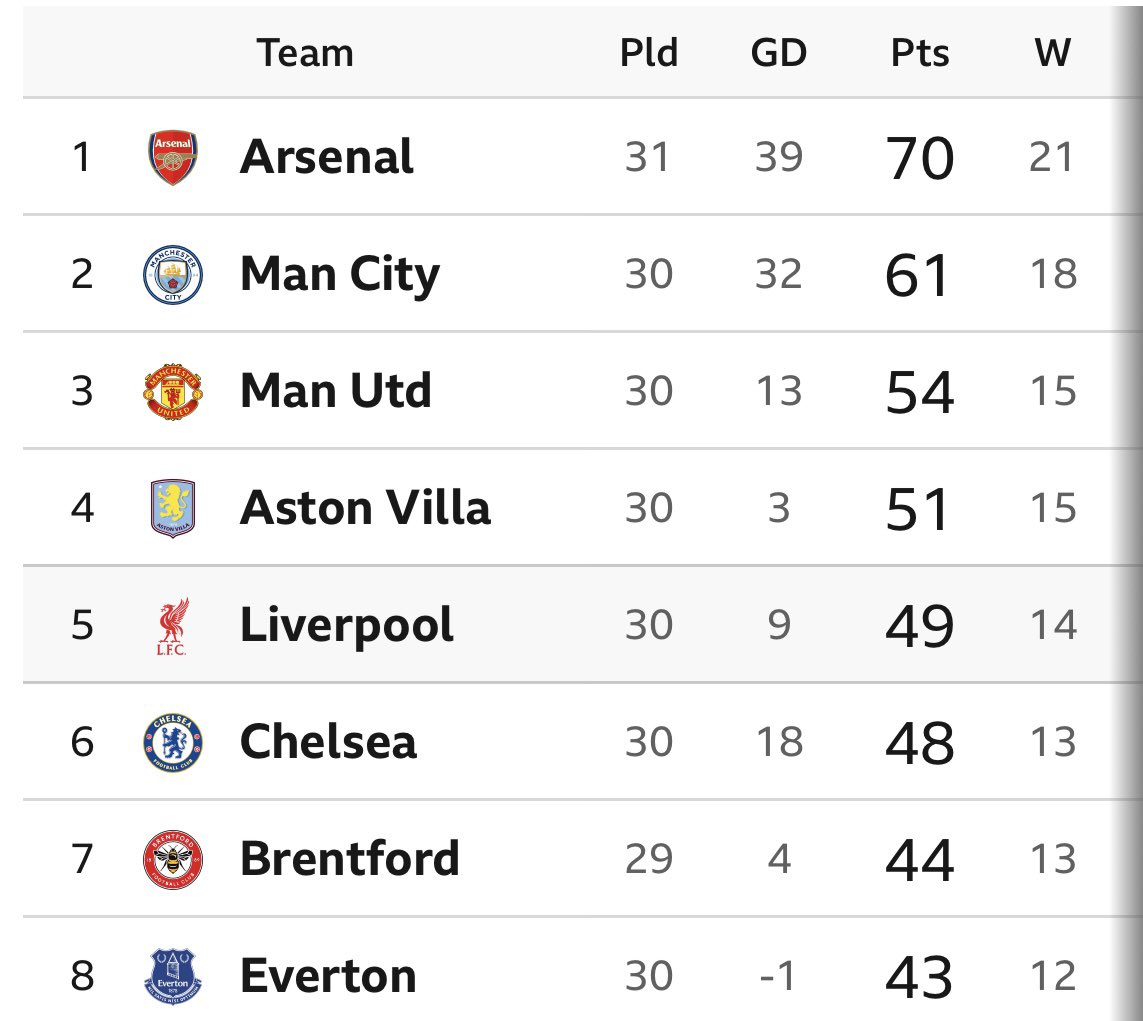The width and height of the screenshot is (1143, 1021).
Task: Select the W column header
Action: pyautogui.click(x=1052, y=52)
